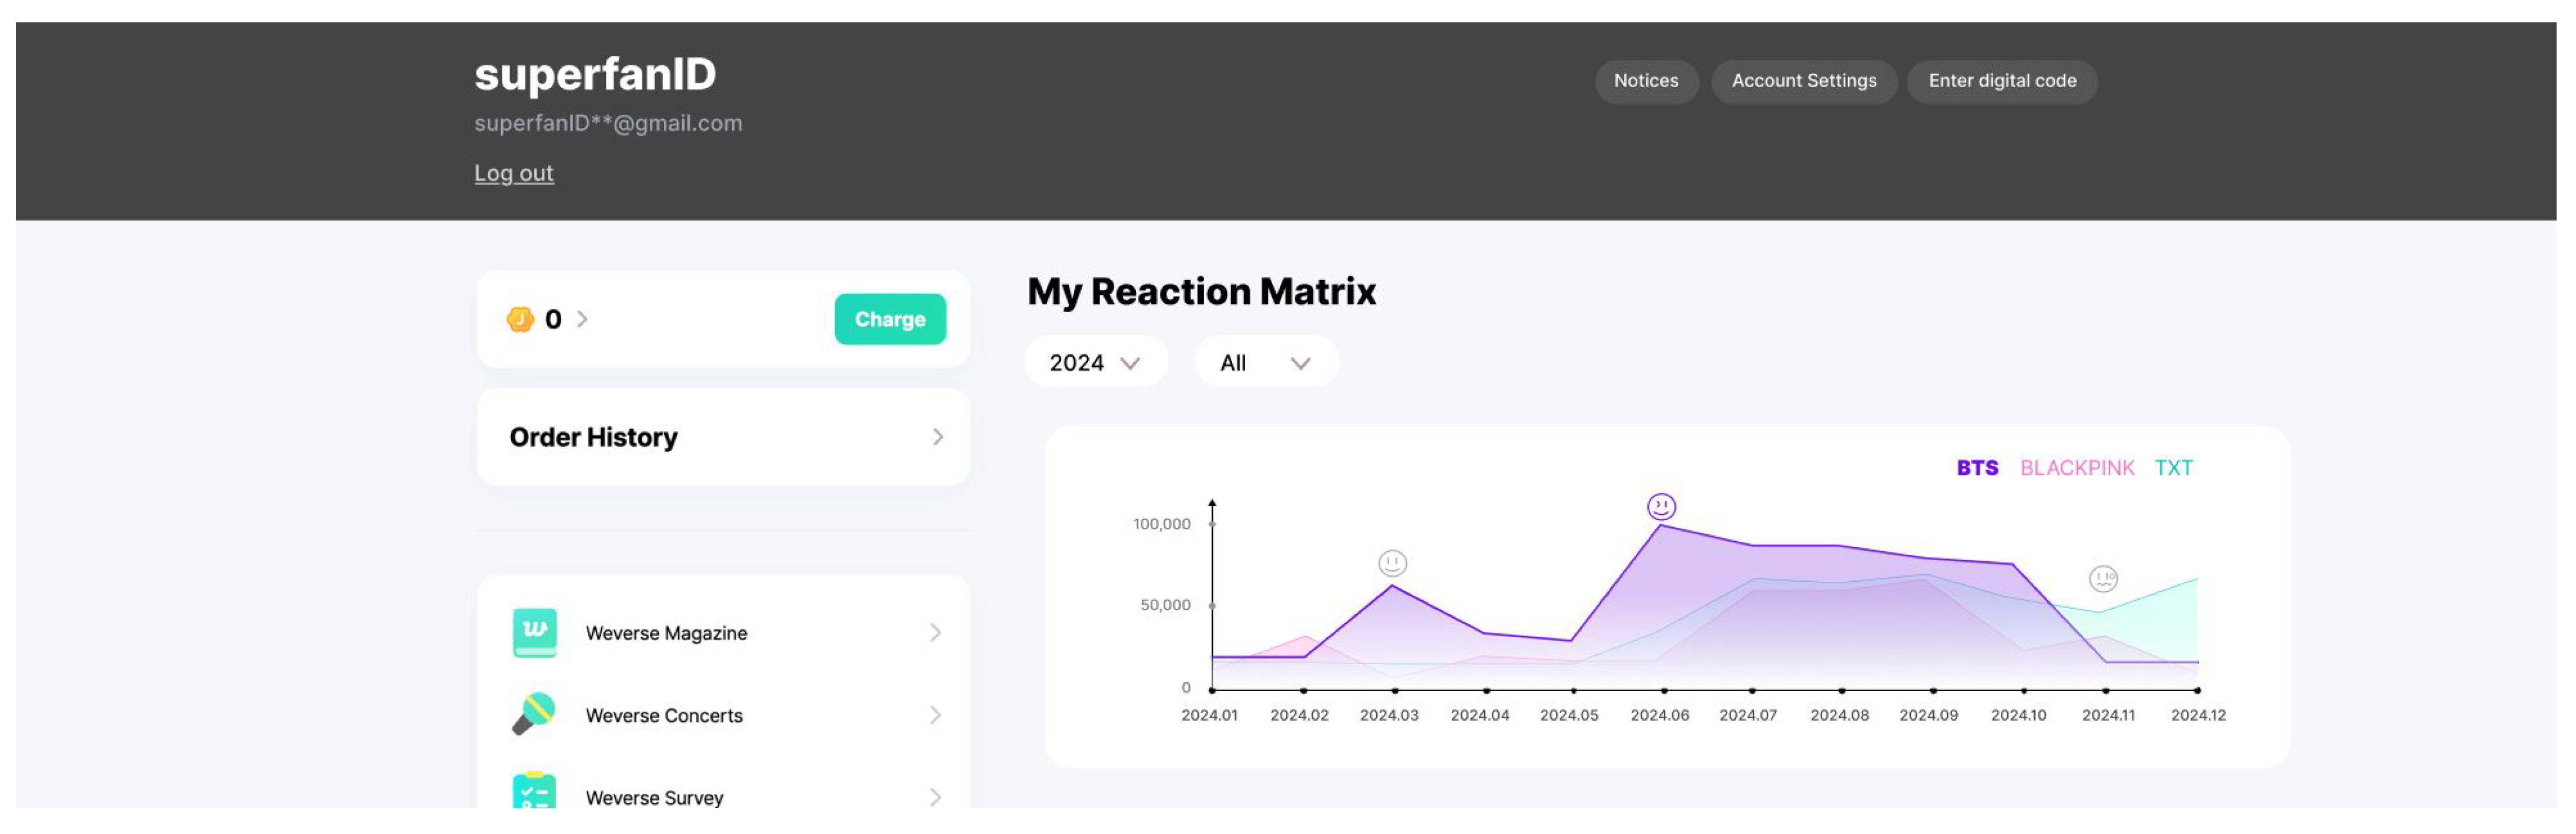Click the gold Jelly coin icon
Screen dimensions: 2576x834
(x=520, y=319)
